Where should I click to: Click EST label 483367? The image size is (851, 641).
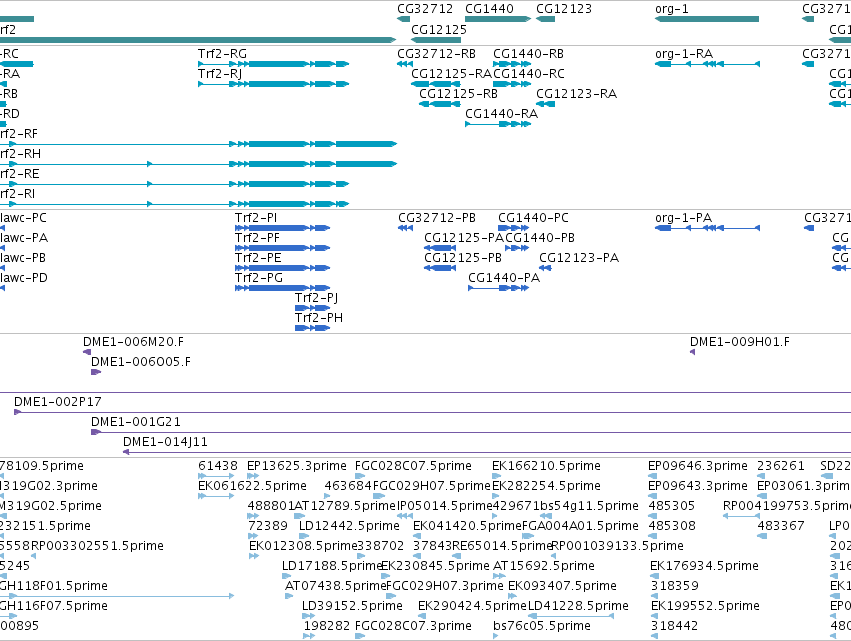pos(780,526)
